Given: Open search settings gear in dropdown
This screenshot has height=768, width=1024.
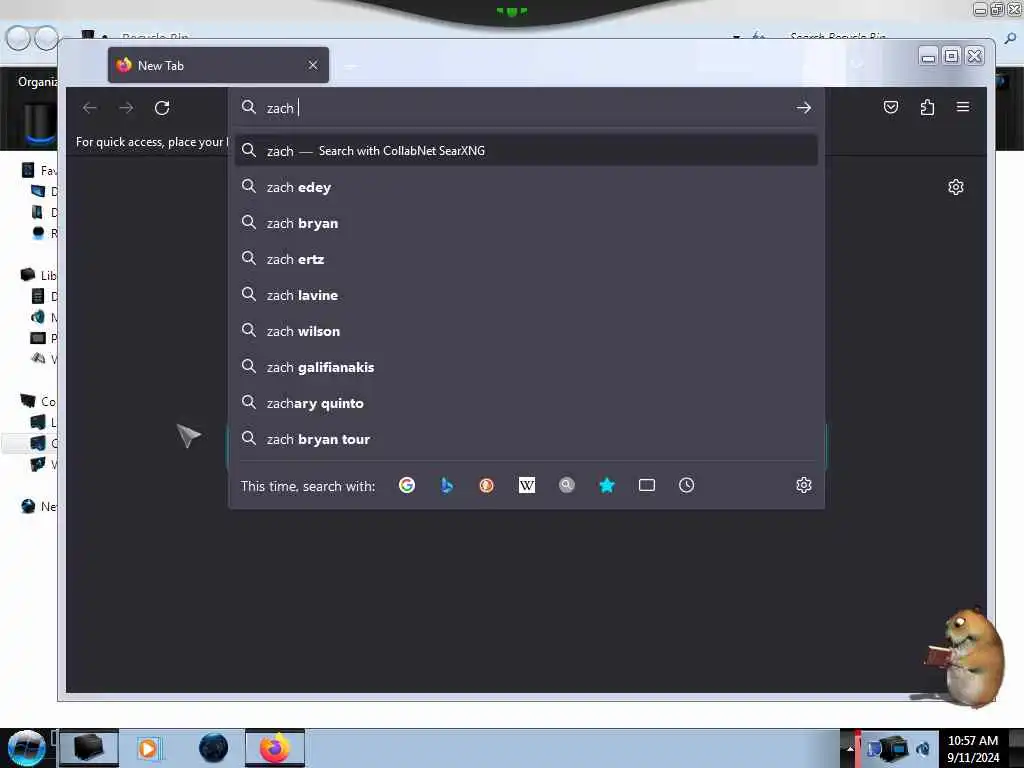Looking at the screenshot, I should coord(803,485).
